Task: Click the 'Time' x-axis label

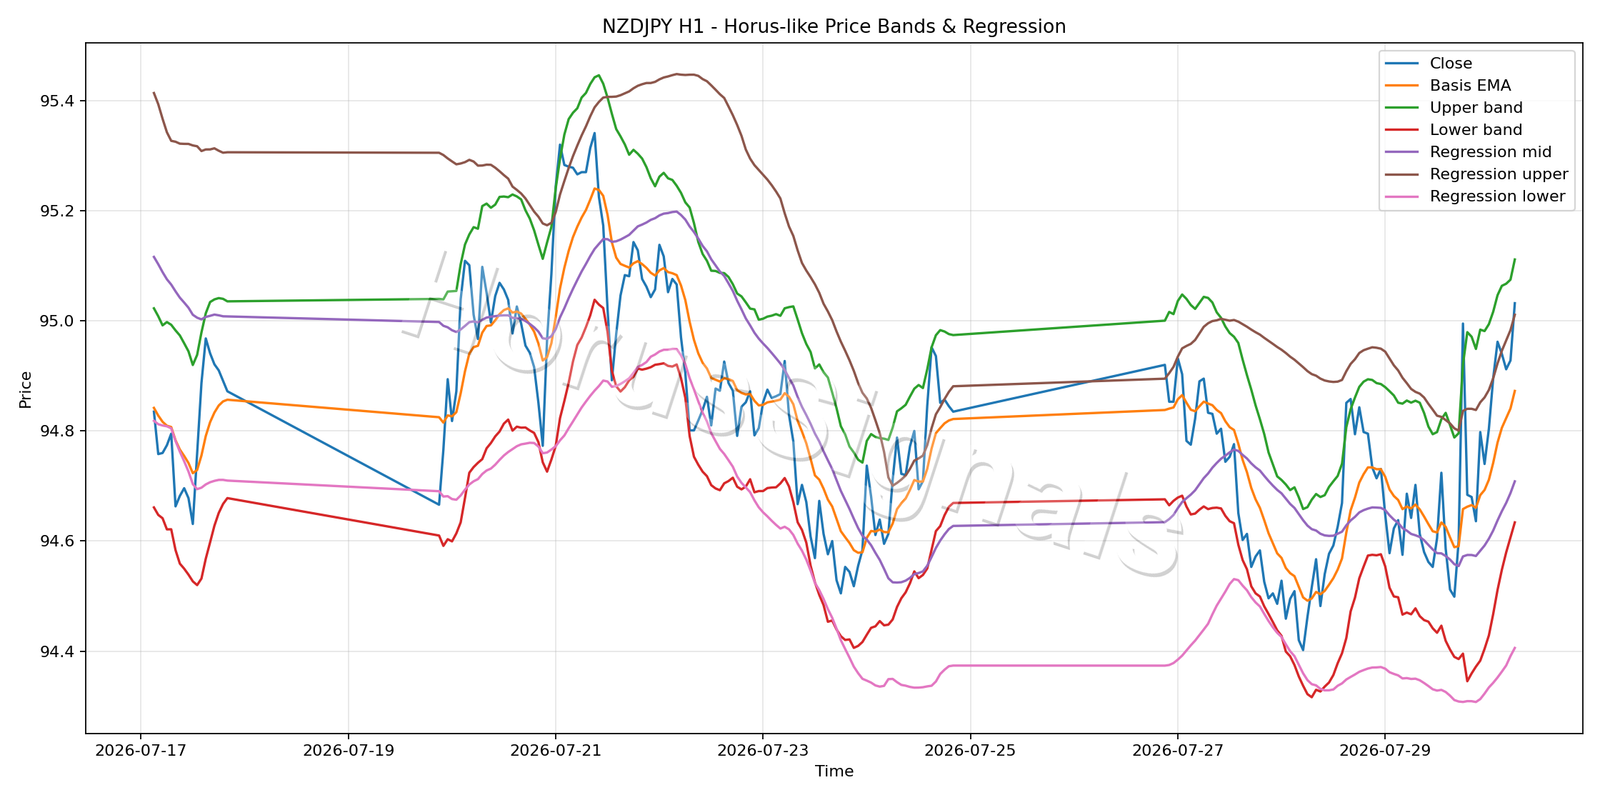Action: (834, 771)
